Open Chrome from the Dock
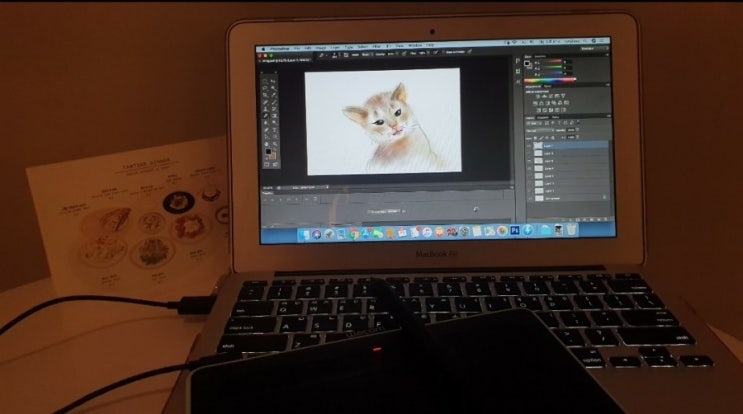This screenshot has width=743, height=414. pos(353,234)
